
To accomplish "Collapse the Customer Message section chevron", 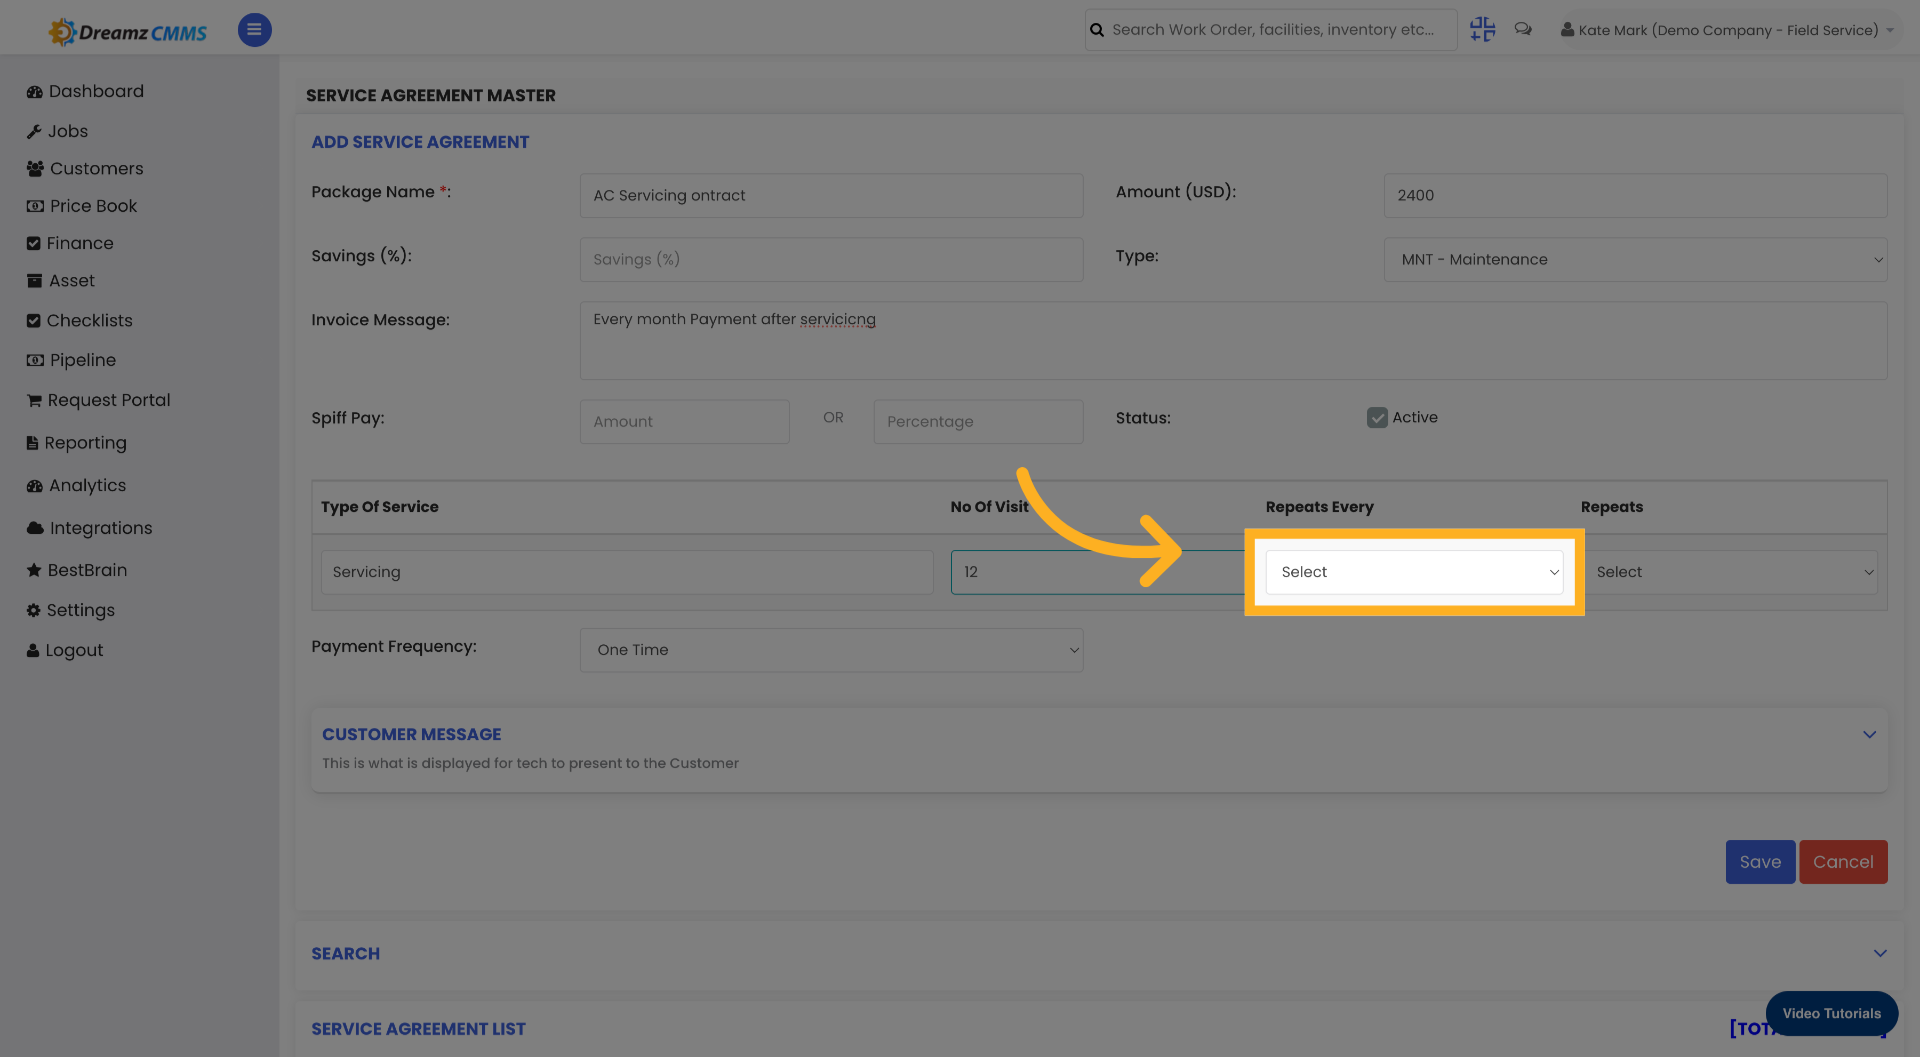I will (1870, 734).
